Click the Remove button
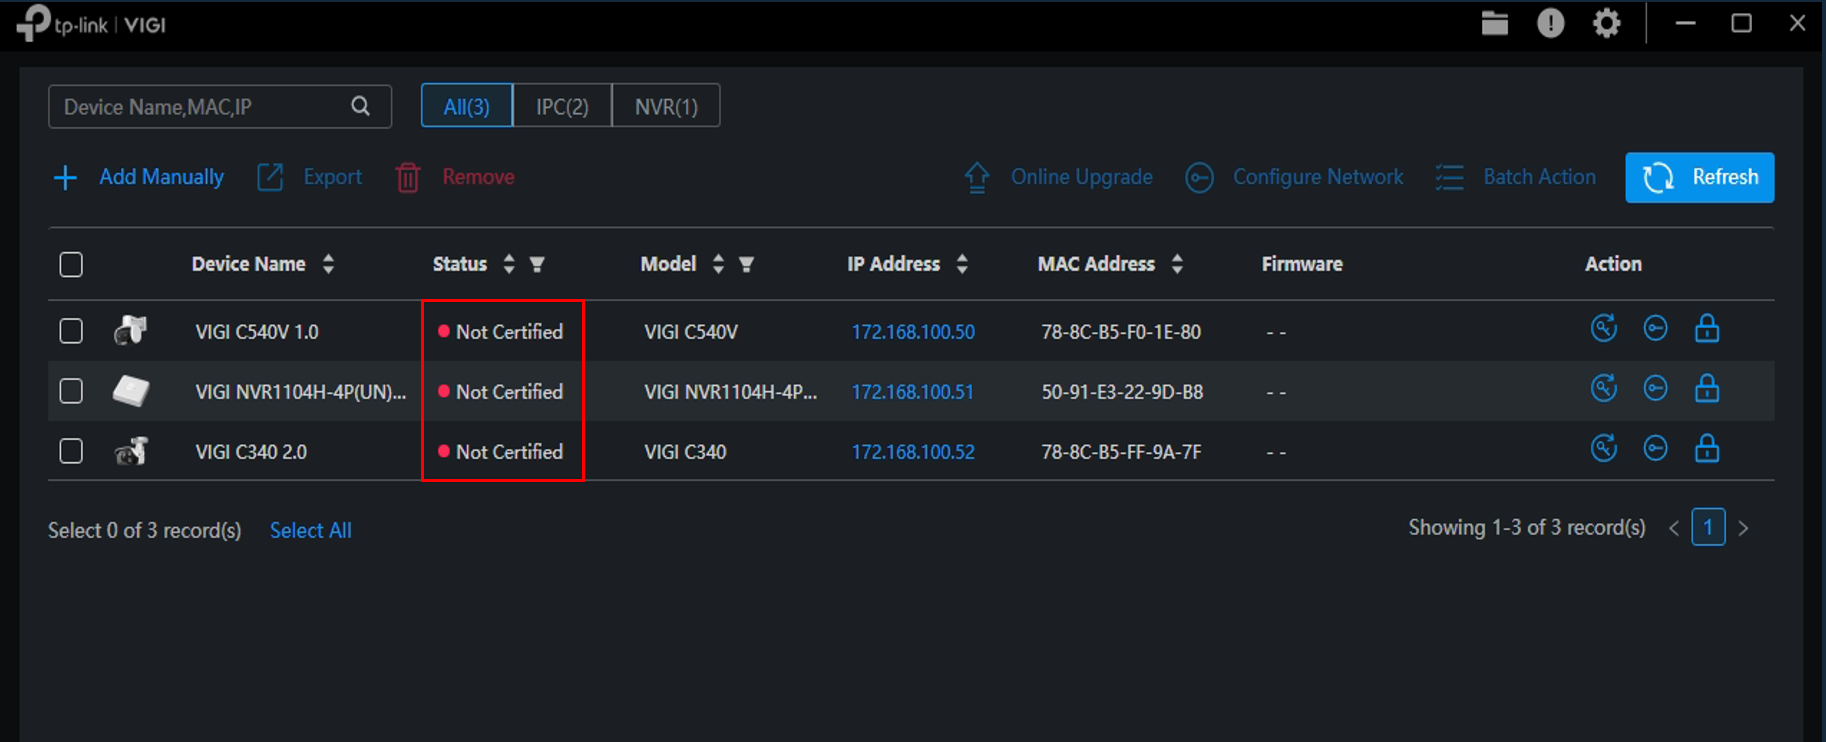This screenshot has width=1826, height=742. 455,177
